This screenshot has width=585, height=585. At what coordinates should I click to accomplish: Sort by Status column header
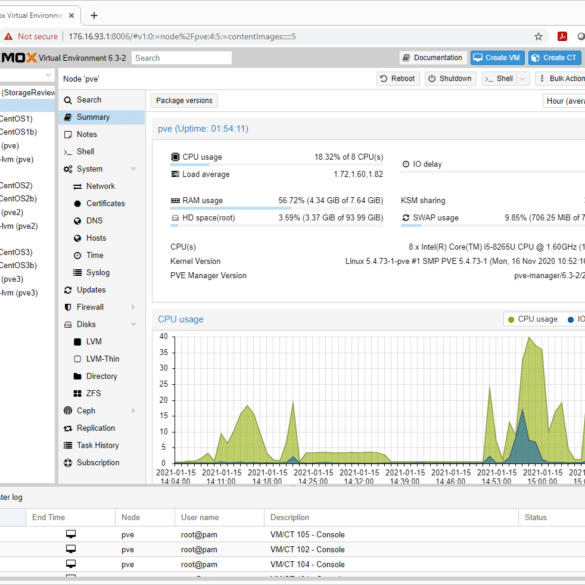(x=552, y=517)
